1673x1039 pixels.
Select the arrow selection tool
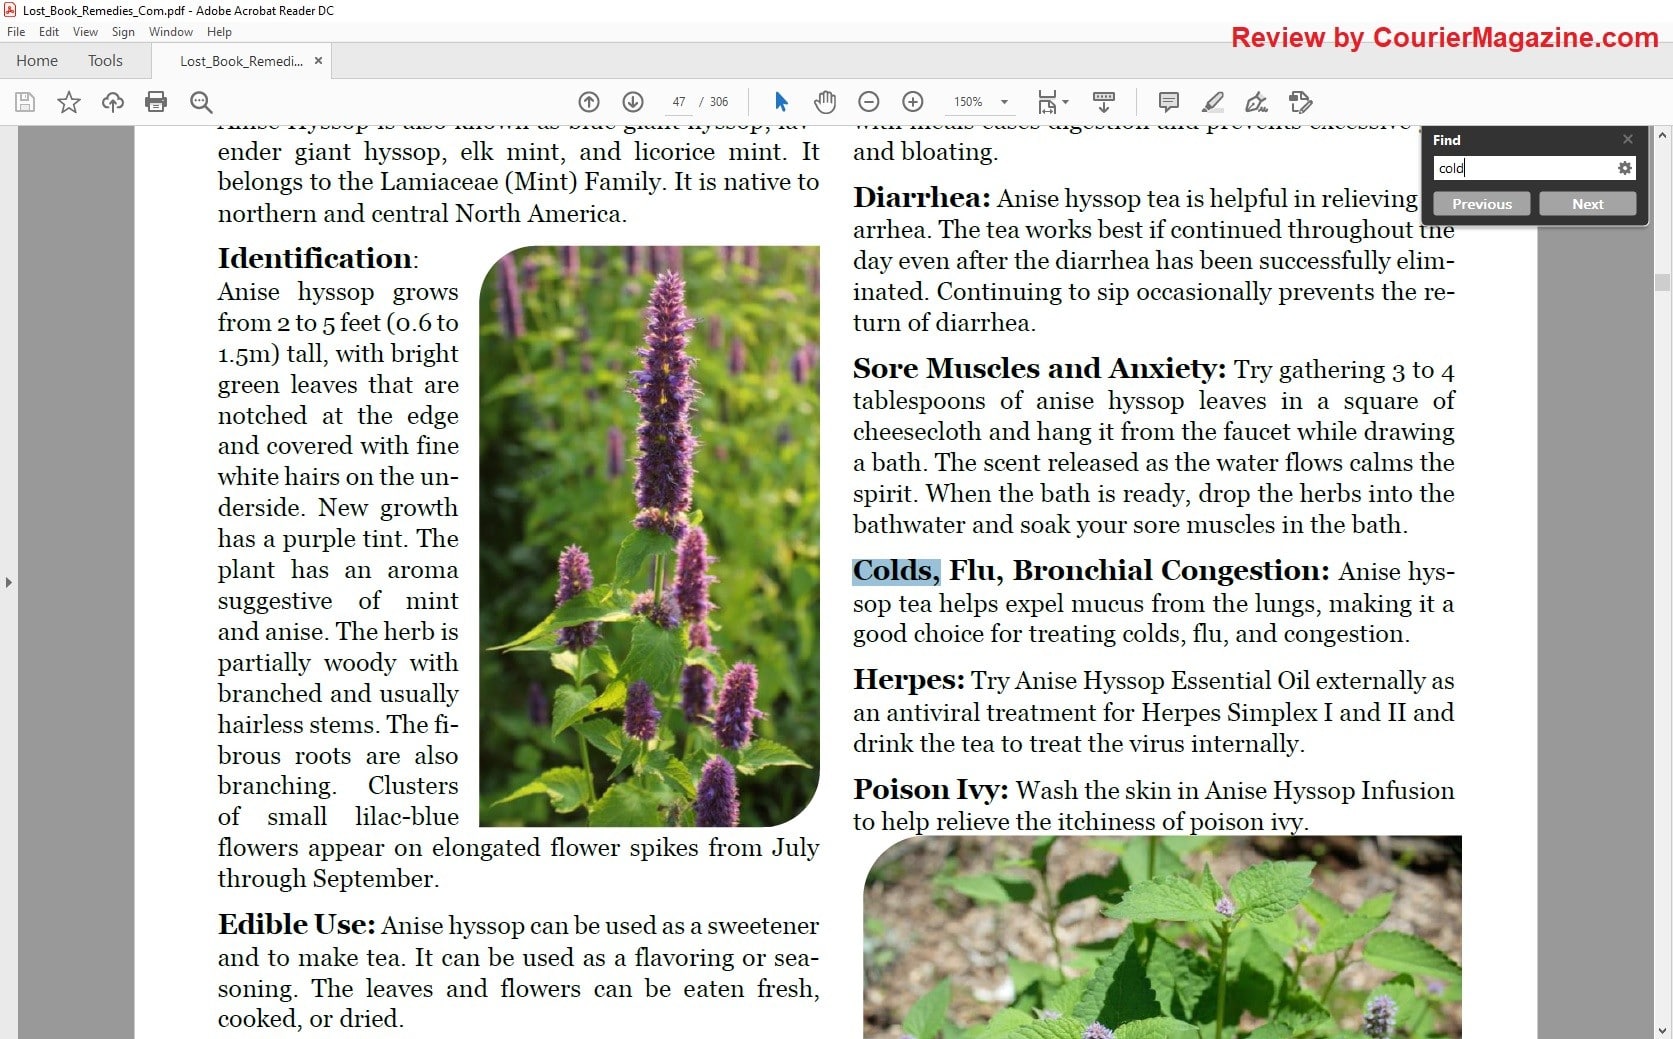[x=781, y=102]
